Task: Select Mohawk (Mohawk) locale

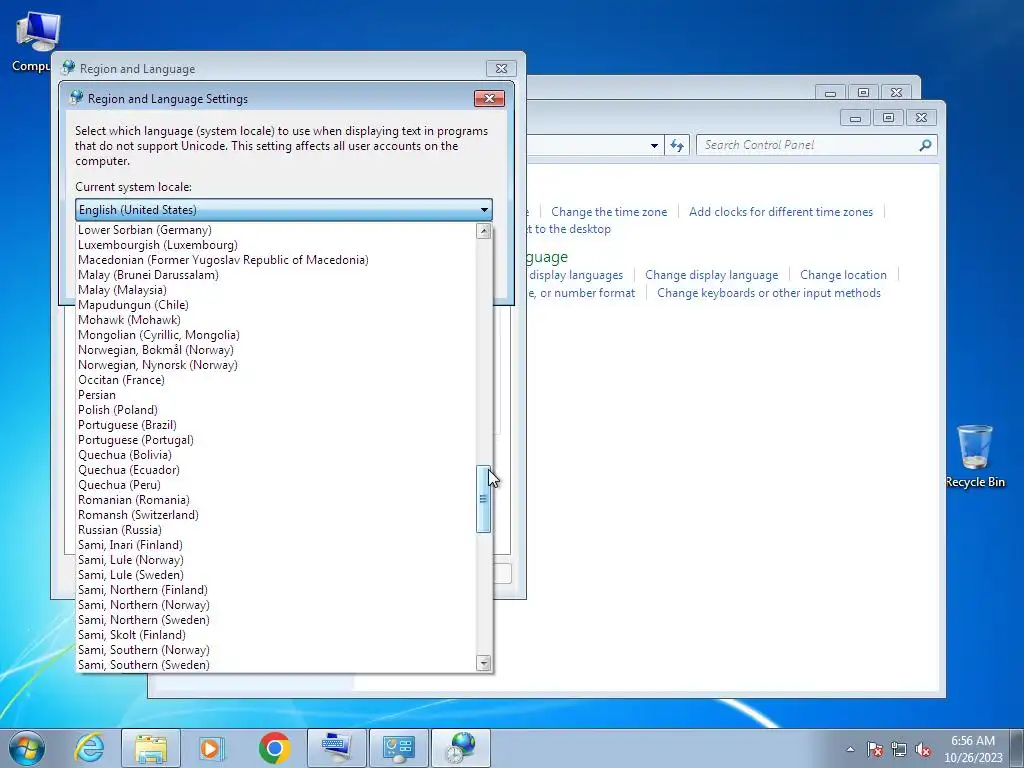Action: click(x=276, y=320)
